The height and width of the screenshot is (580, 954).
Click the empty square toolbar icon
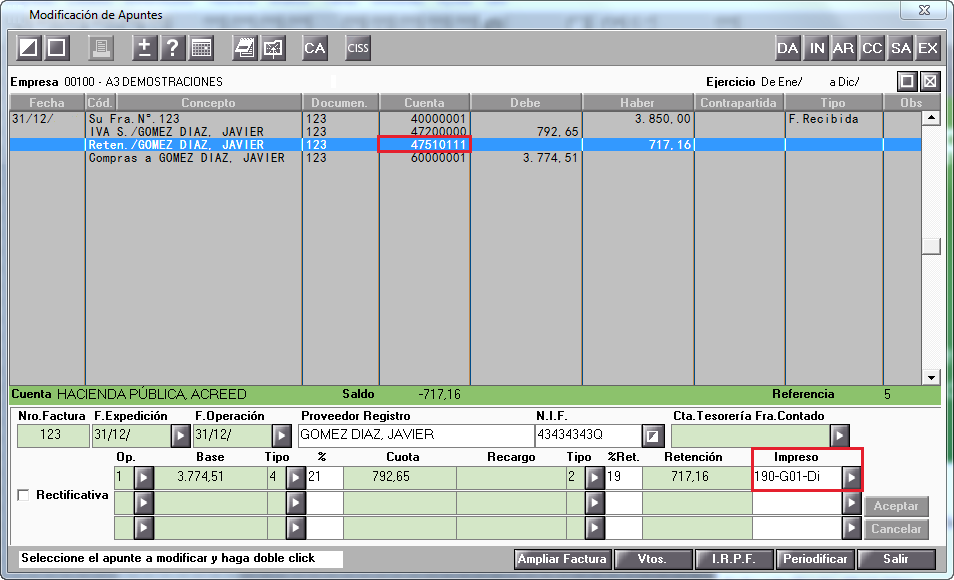click(x=57, y=47)
